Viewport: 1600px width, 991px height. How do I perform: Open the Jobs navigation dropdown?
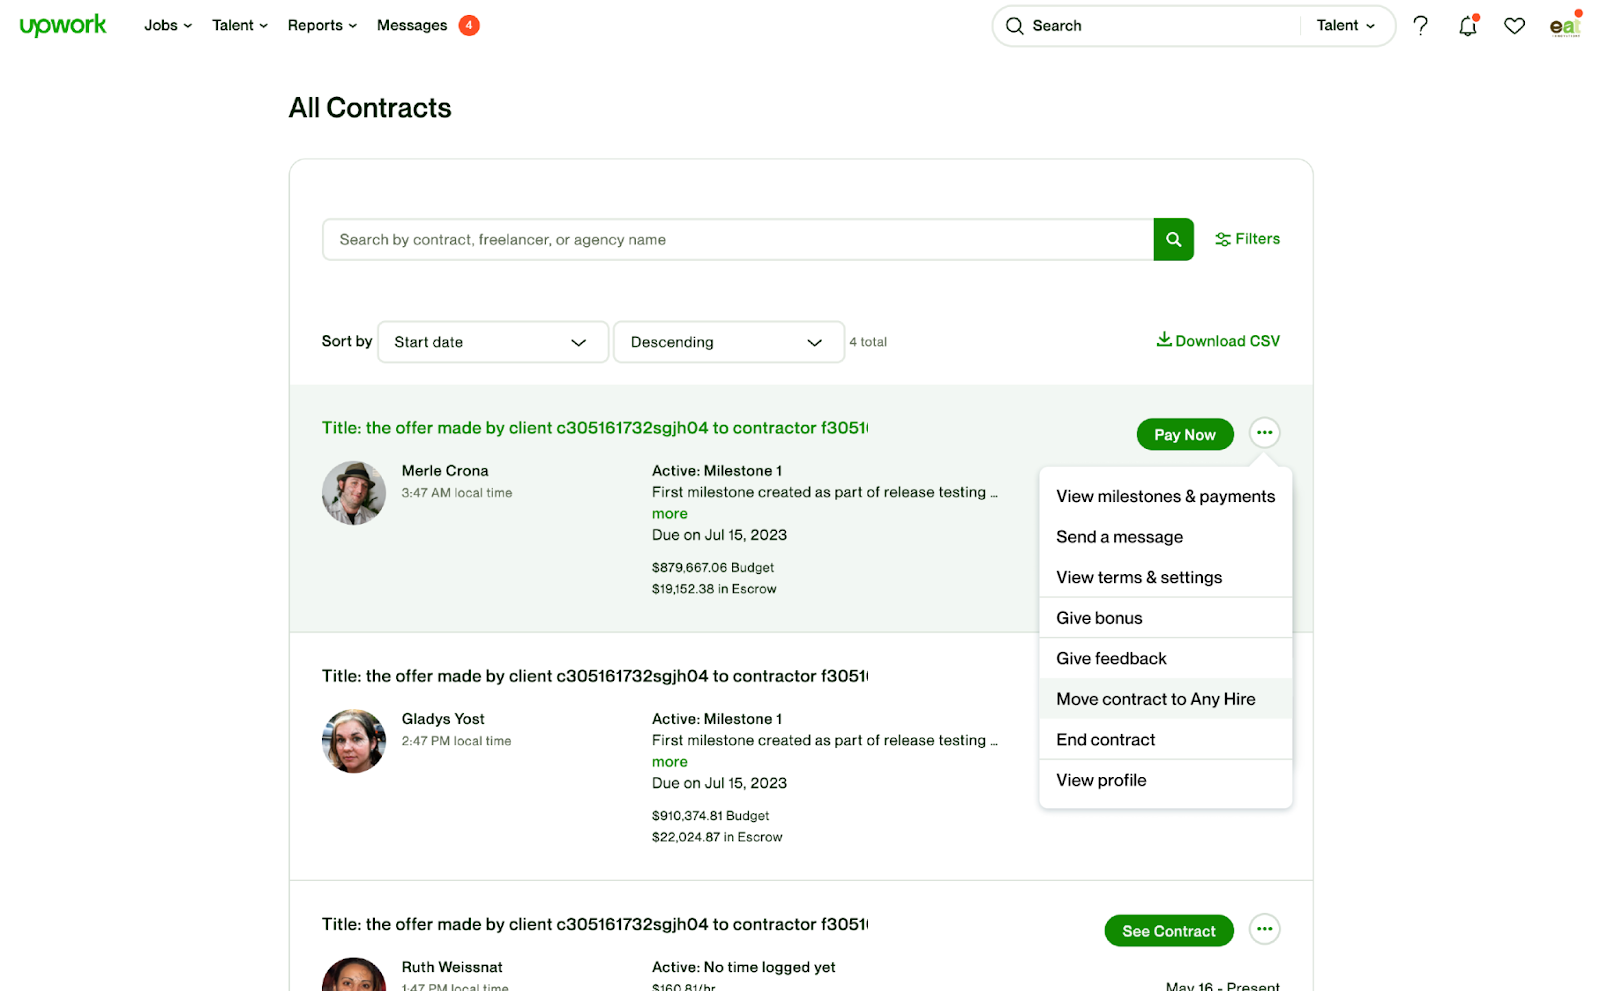tap(167, 26)
